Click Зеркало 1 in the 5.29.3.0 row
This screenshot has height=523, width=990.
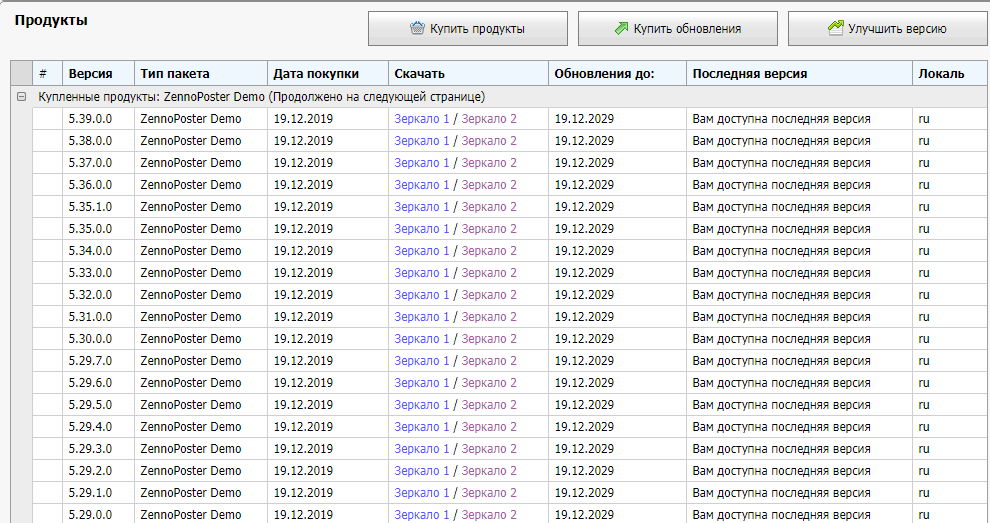(422, 448)
